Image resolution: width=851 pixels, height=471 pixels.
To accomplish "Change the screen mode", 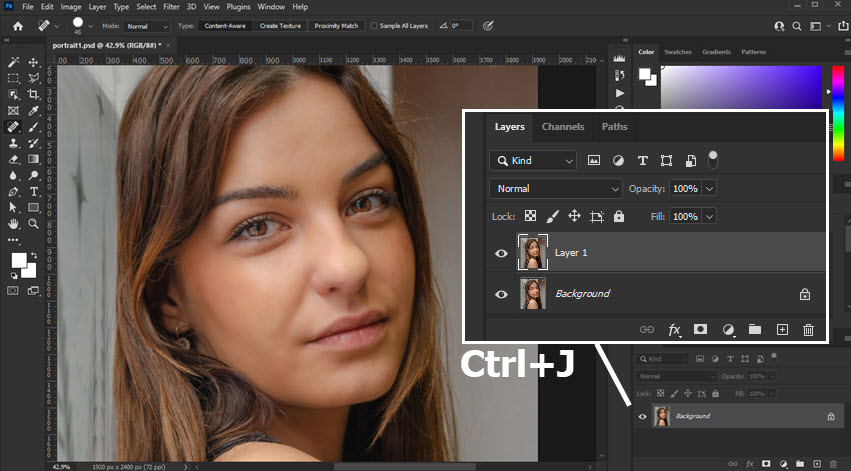I will pos(34,291).
